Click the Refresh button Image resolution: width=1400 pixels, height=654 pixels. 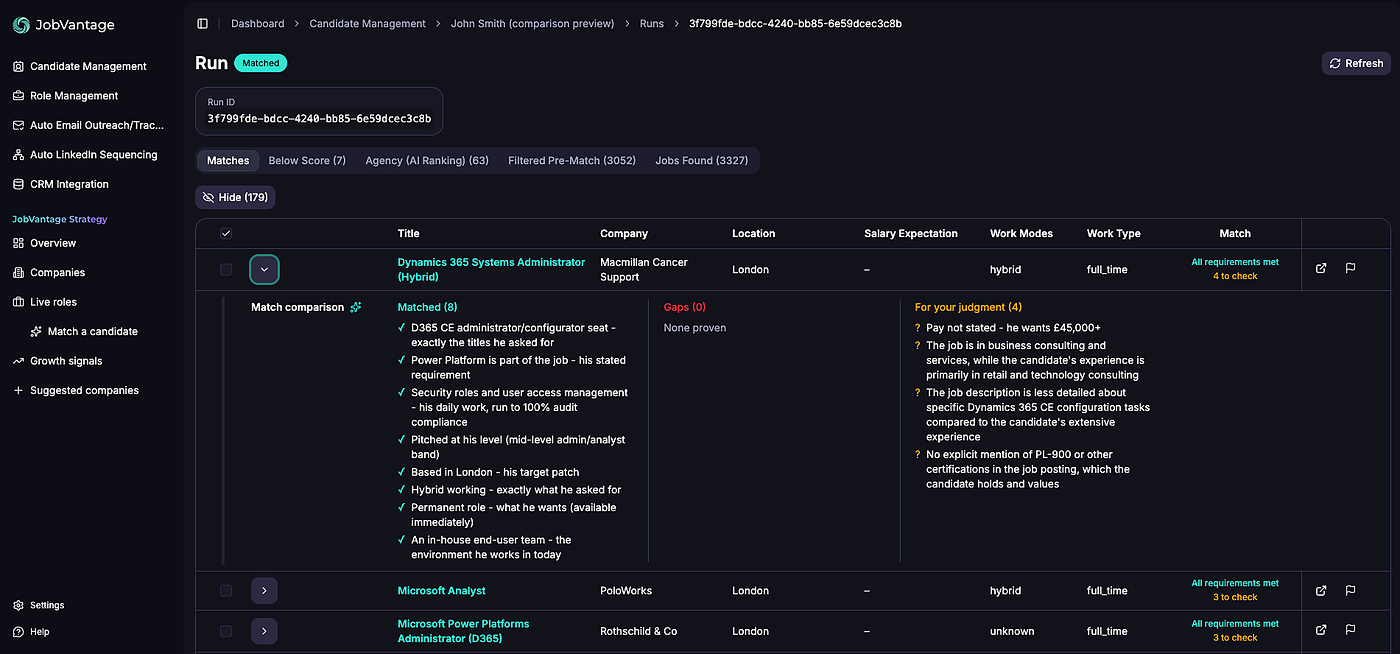(x=1356, y=63)
